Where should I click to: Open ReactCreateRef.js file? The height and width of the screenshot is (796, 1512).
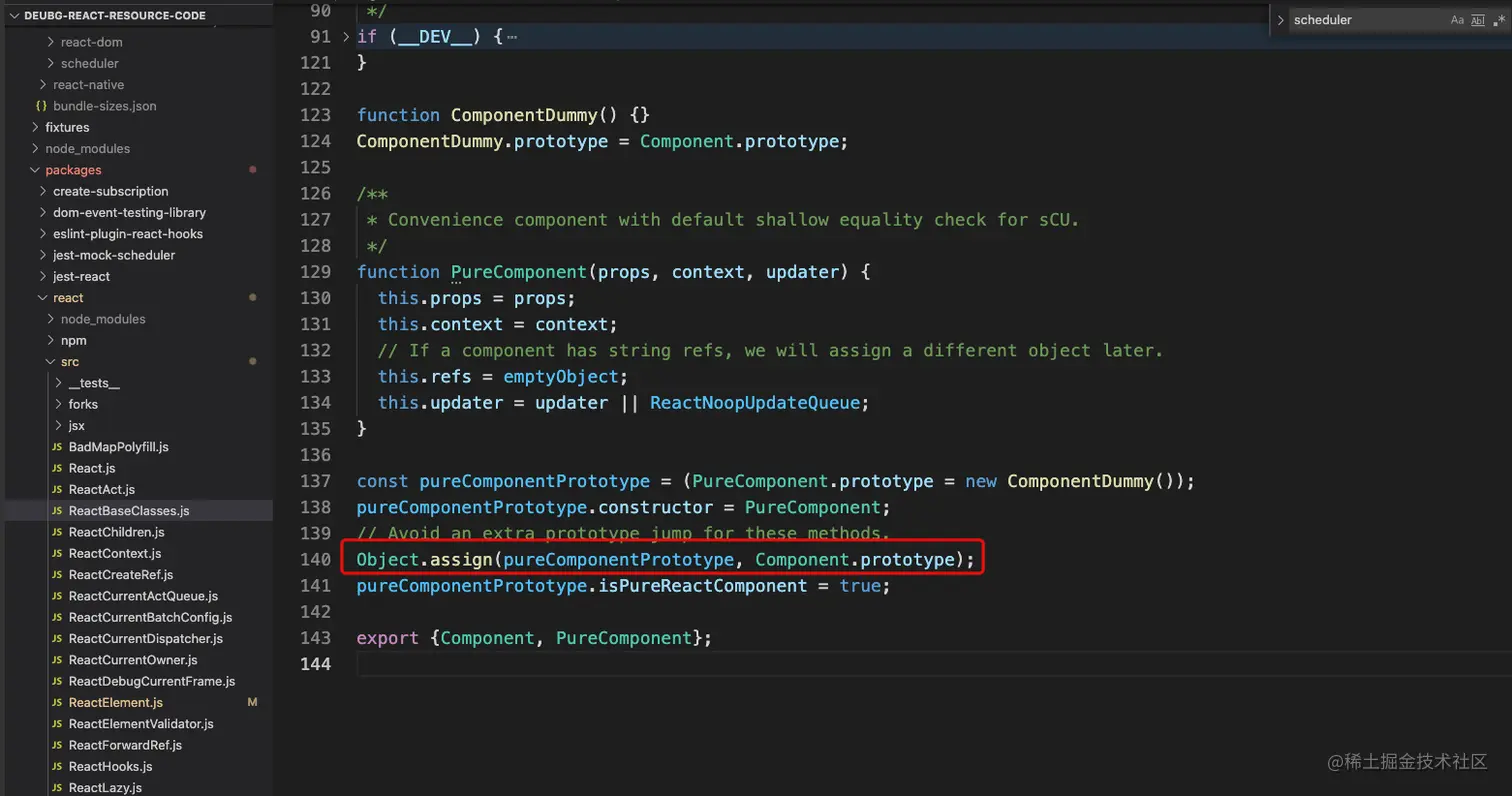coord(120,575)
